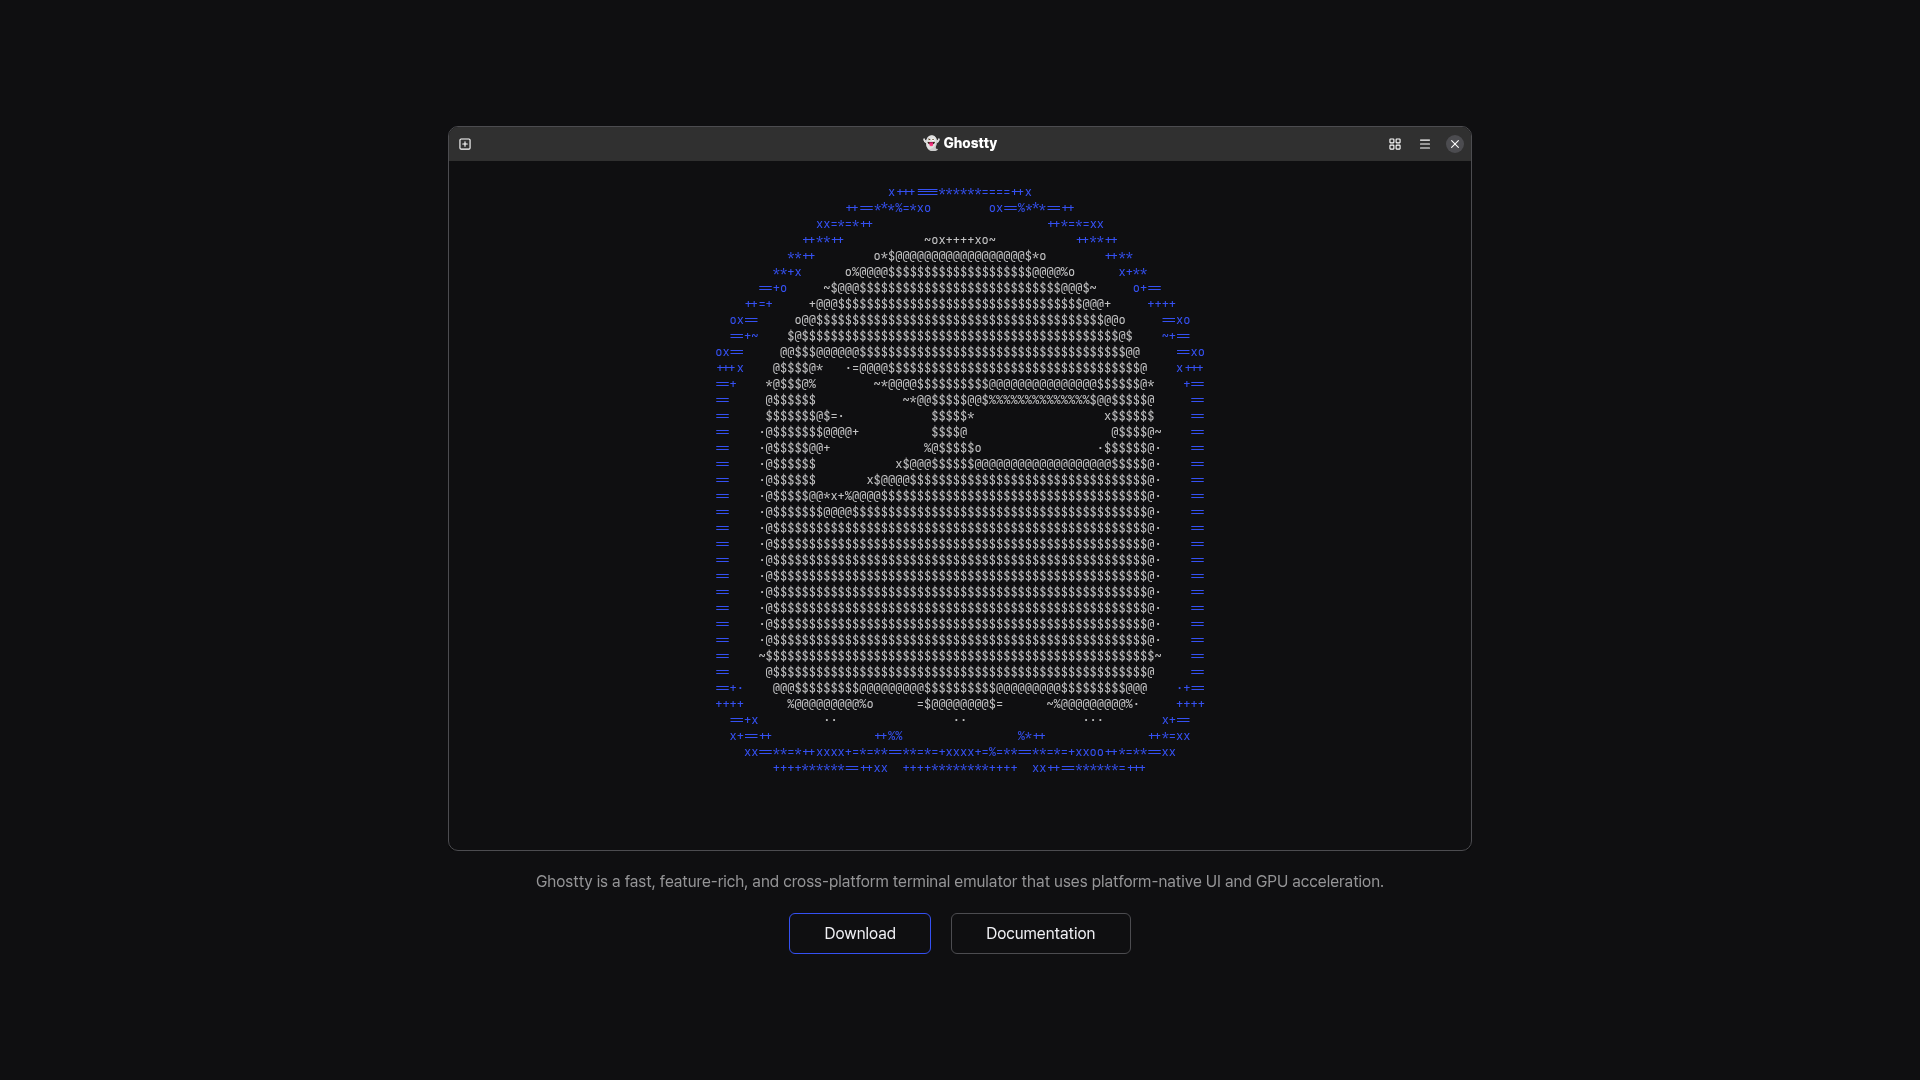Click the Ghostty description sentence text
Screen dimensions: 1920x1080
click(x=960, y=881)
